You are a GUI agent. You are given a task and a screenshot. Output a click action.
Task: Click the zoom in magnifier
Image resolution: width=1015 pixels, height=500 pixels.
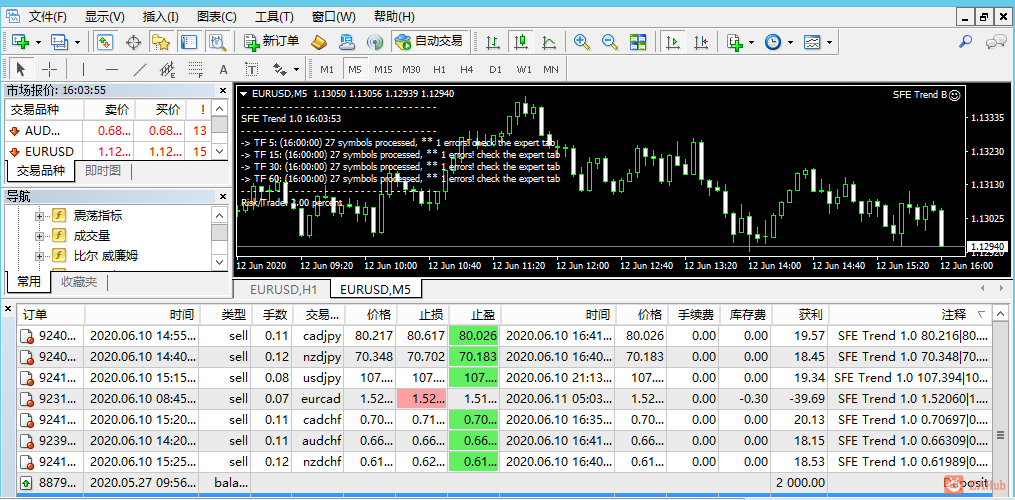point(582,42)
